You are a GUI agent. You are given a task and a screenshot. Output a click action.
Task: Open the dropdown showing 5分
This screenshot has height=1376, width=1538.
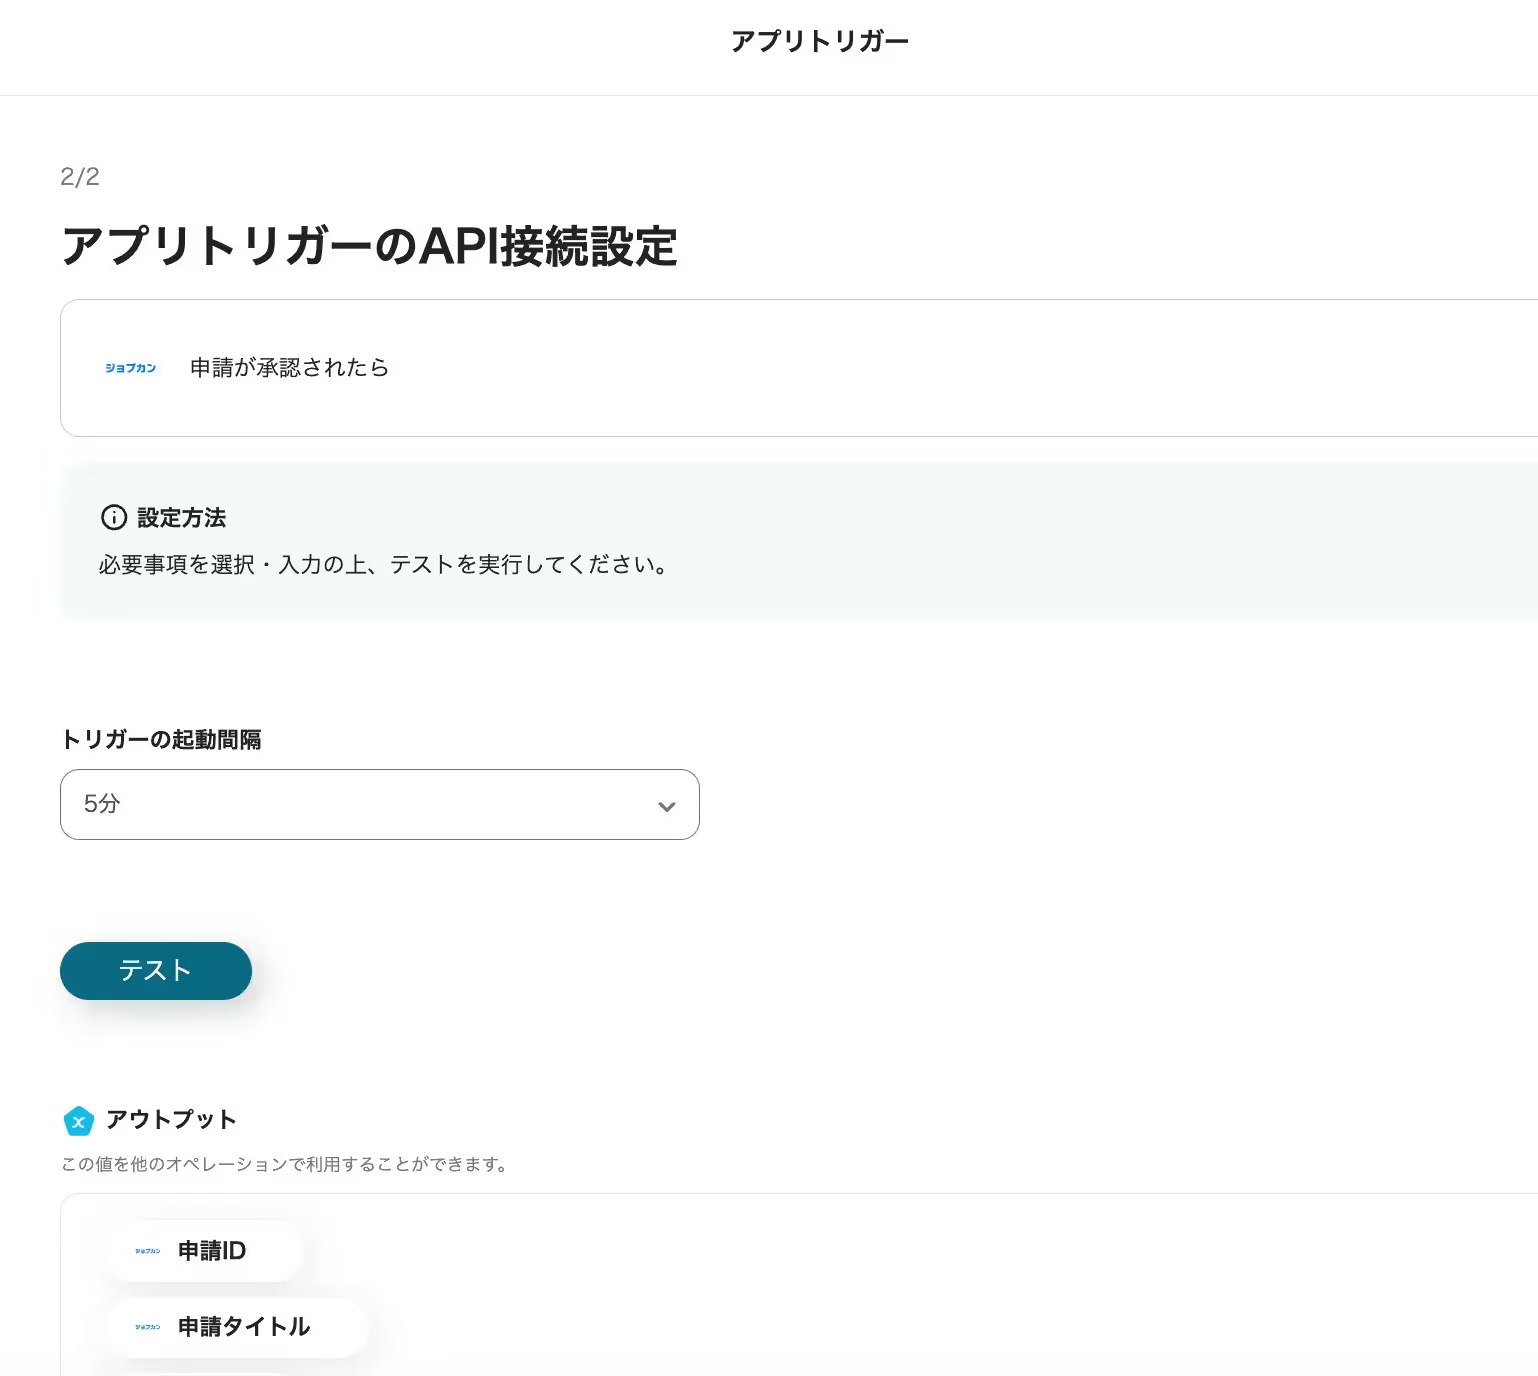(x=379, y=804)
